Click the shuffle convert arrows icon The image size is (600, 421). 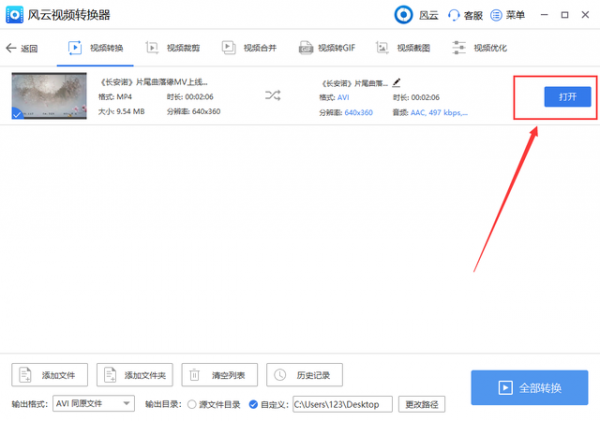pyautogui.click(x=273, y=95)
